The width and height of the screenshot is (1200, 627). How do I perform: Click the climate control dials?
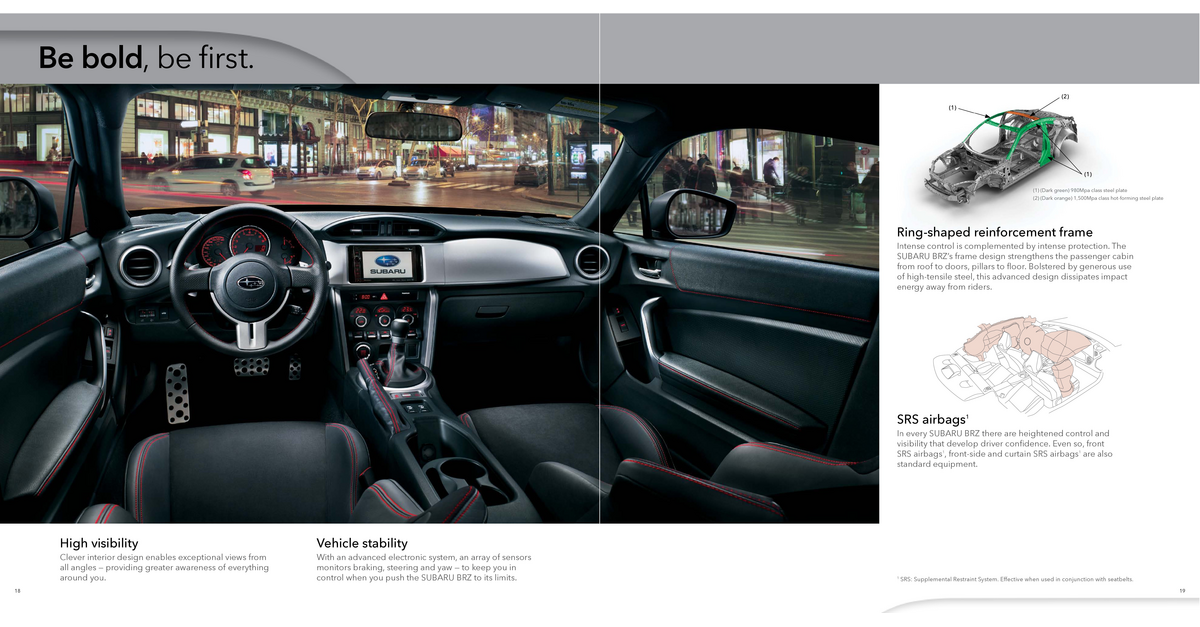[x=383, y=321]
